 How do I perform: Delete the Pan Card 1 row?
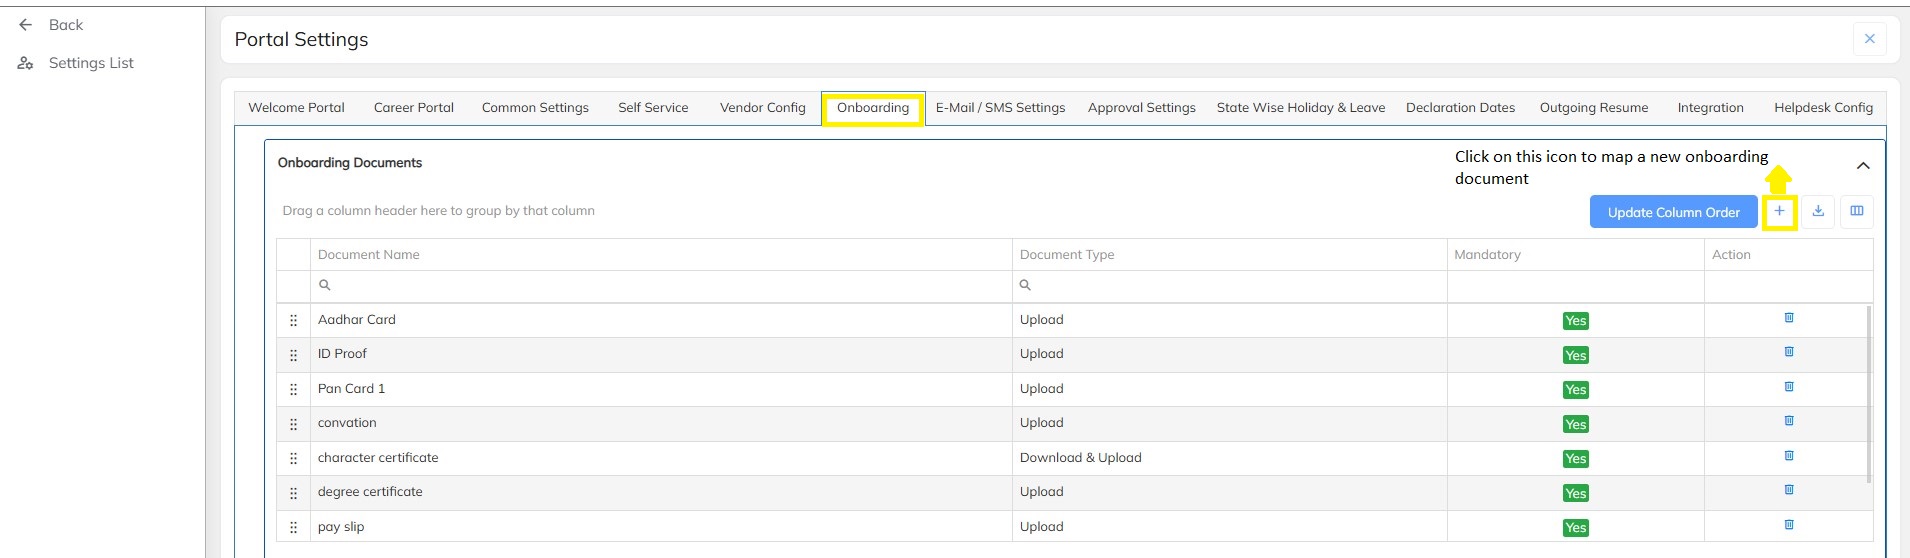tap(1789, 387)
